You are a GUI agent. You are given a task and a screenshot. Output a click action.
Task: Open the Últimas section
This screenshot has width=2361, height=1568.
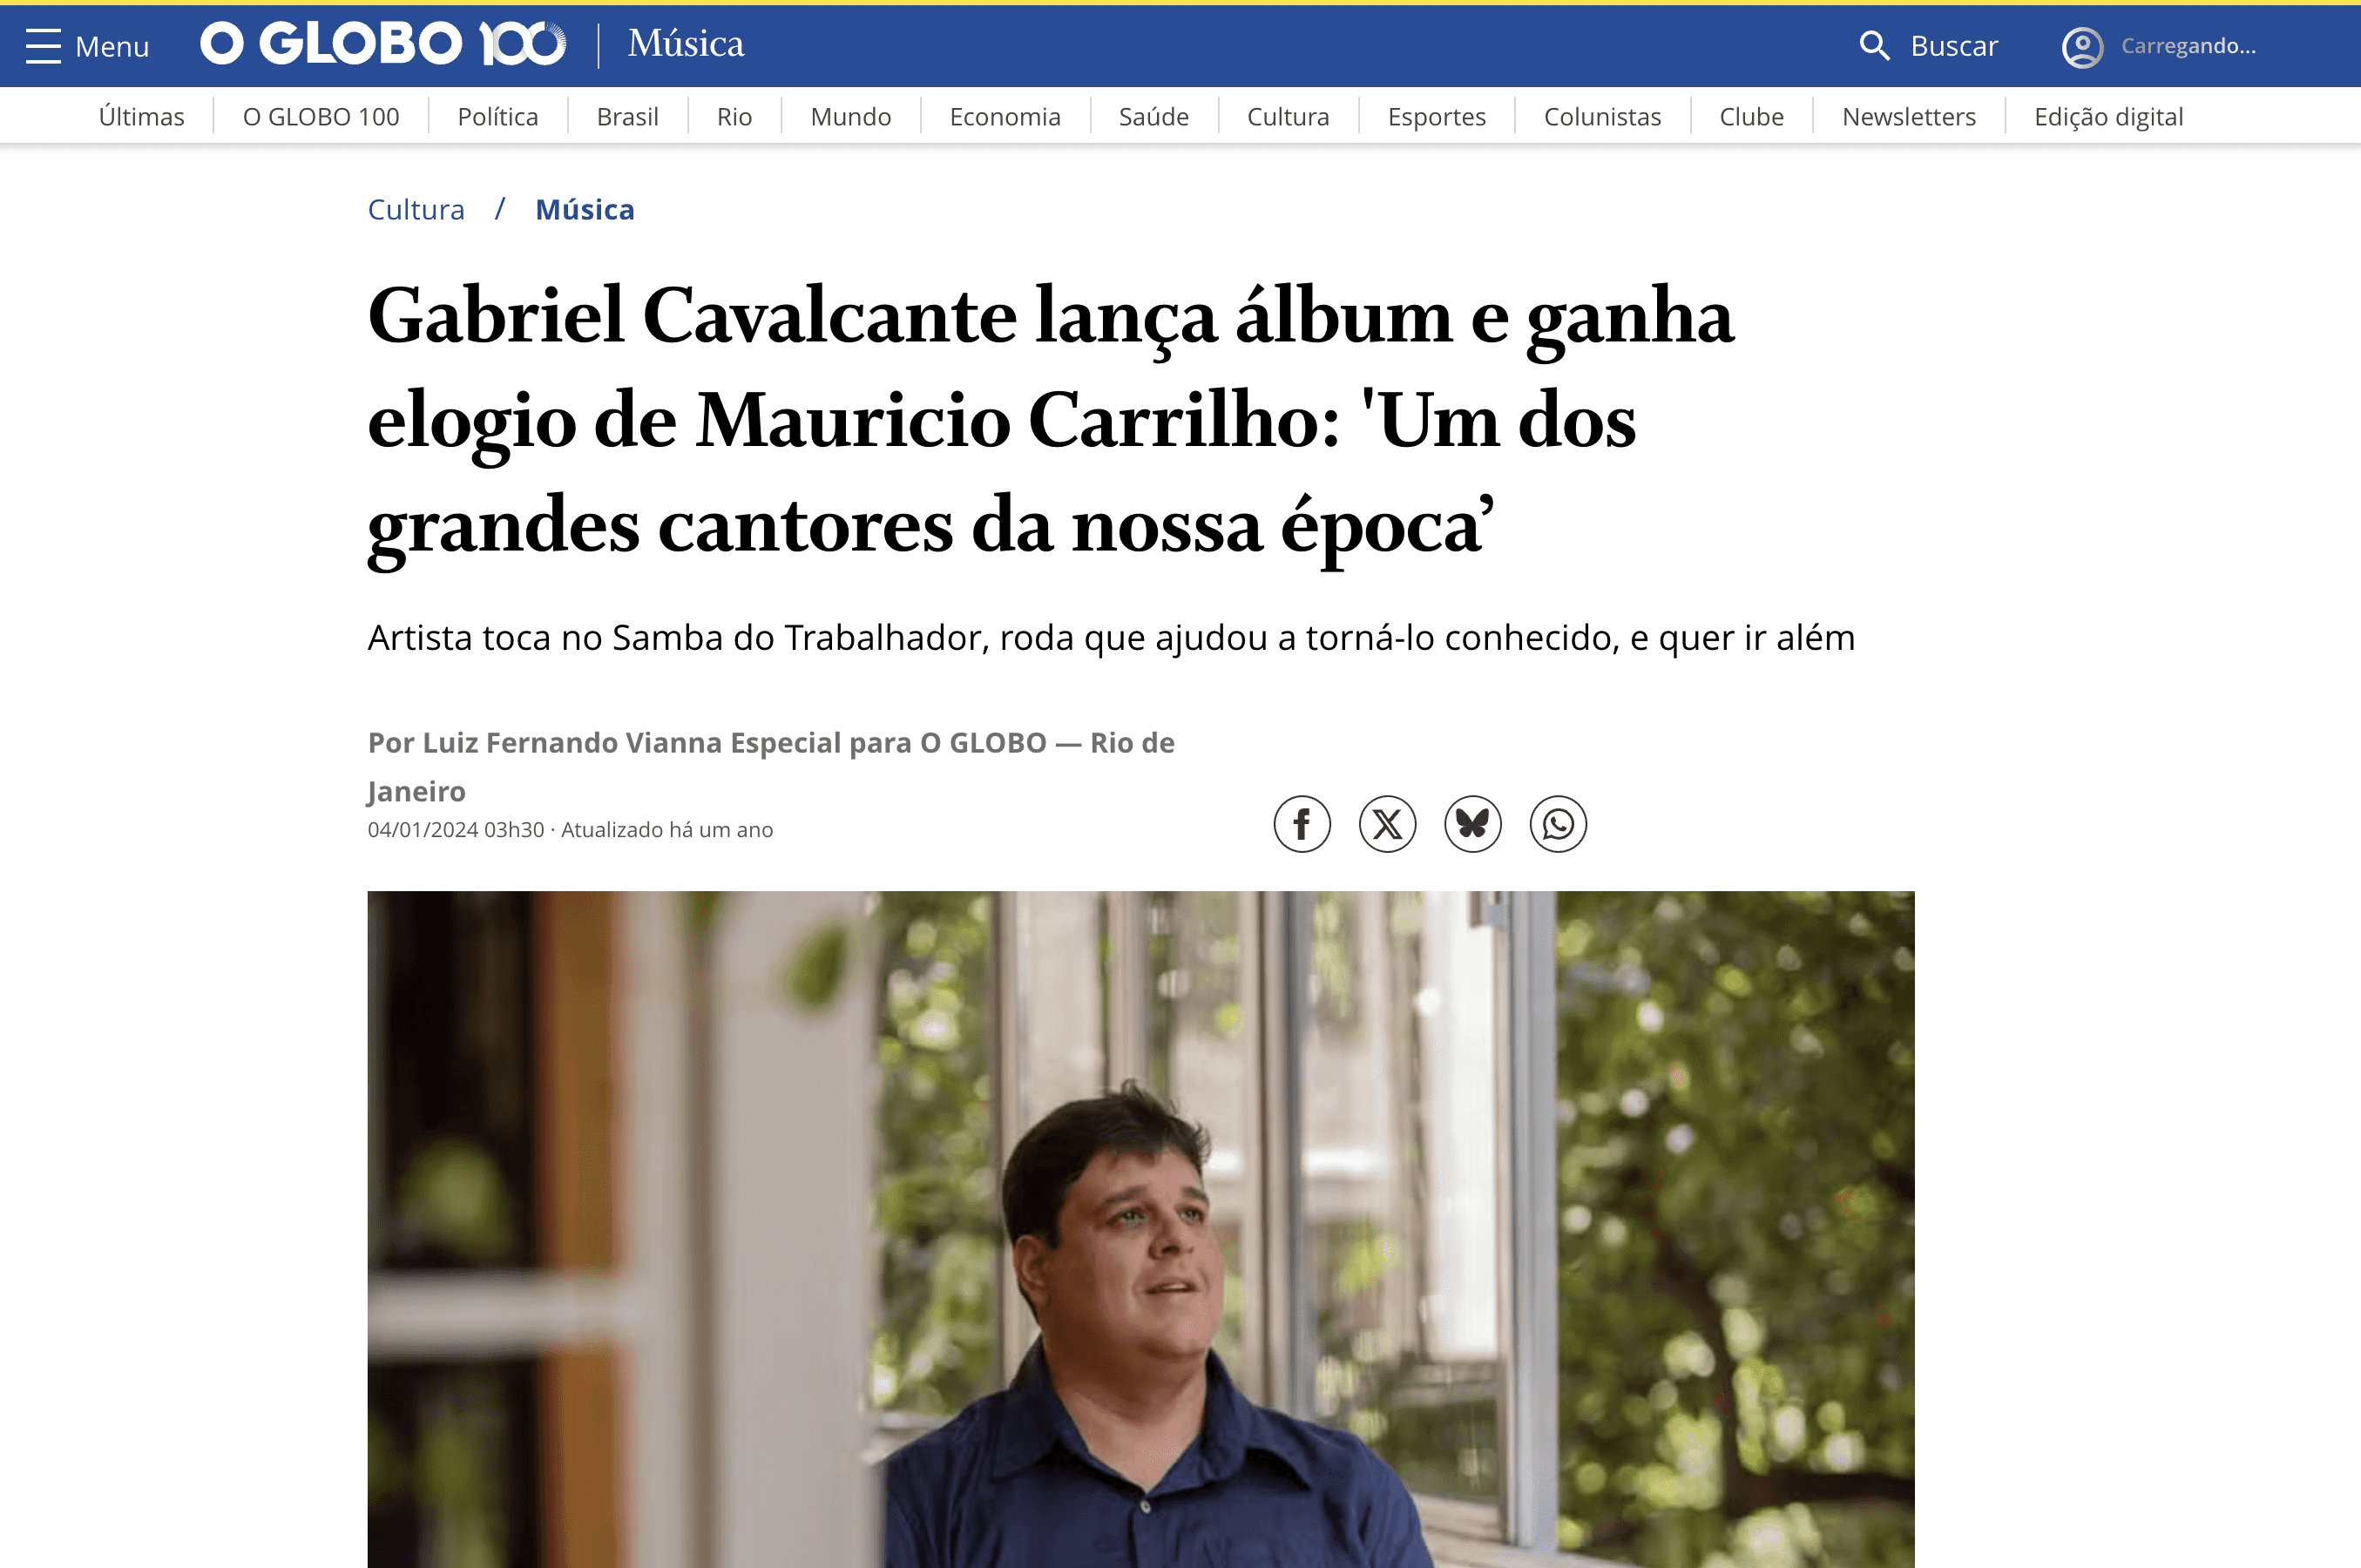141,117
